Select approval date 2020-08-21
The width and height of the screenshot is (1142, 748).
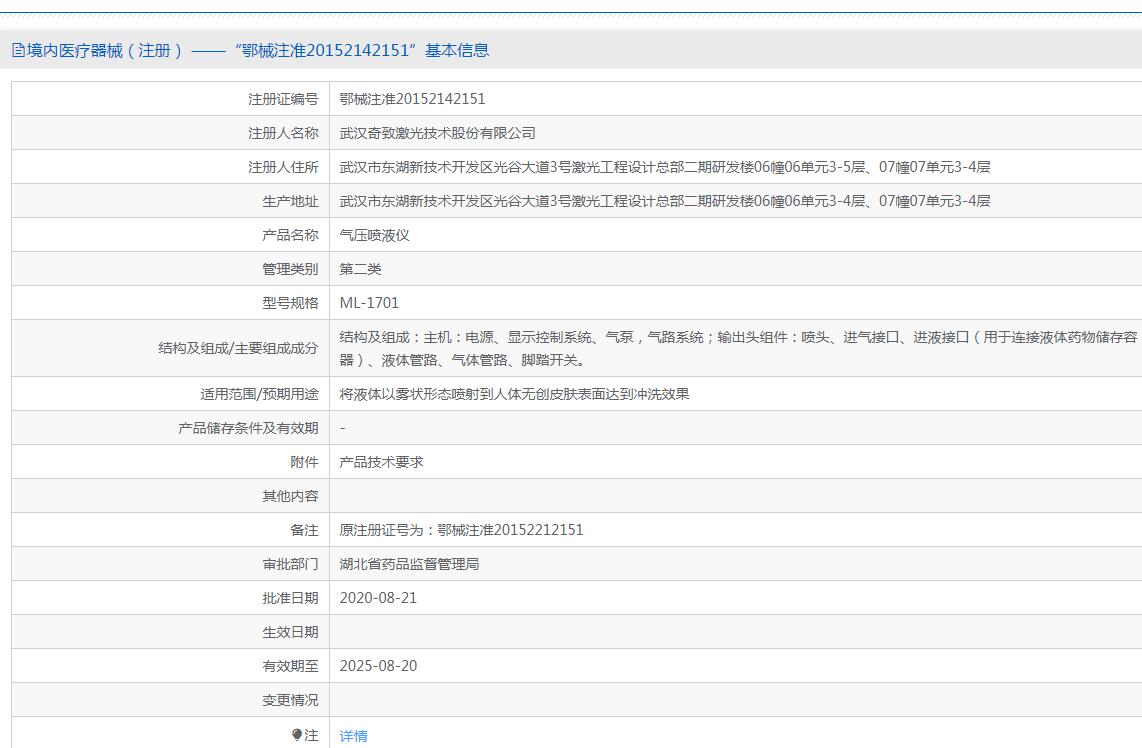(379, 598)
